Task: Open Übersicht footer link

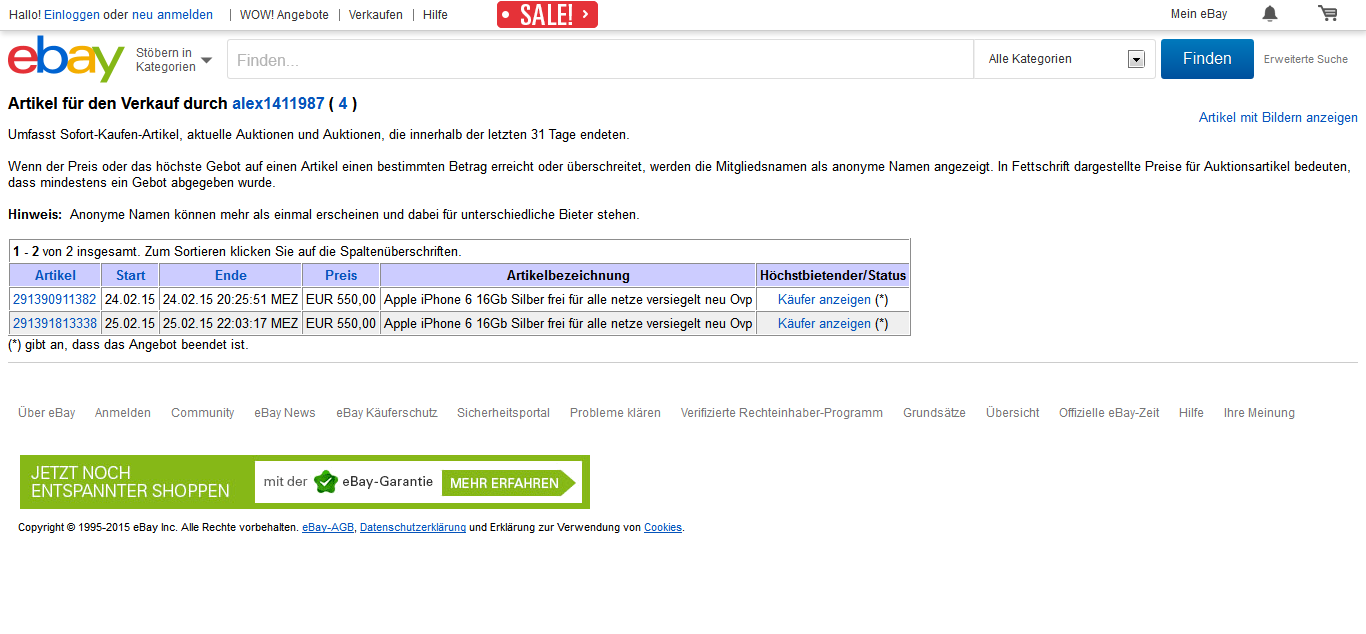Action: [x=1013, y=413]
